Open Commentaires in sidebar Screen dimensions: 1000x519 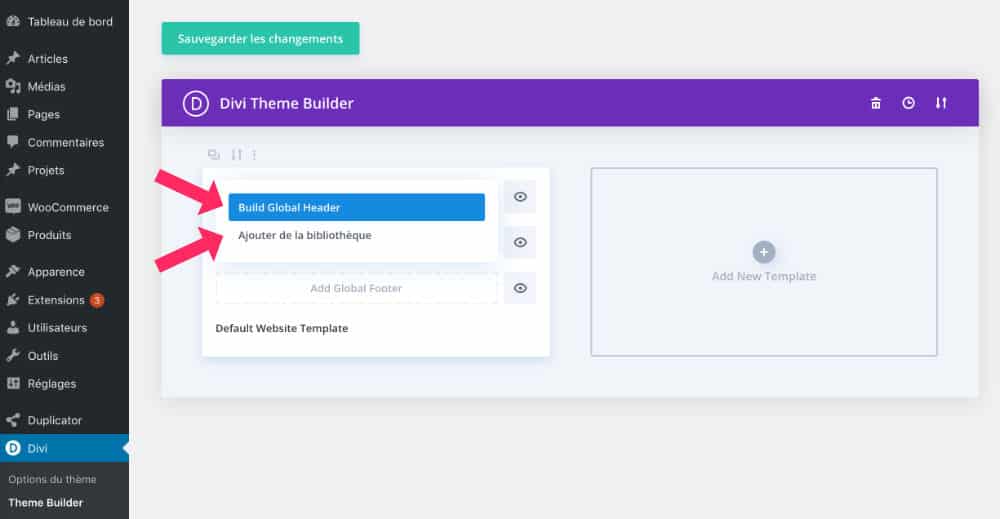[x=64, y=143]
